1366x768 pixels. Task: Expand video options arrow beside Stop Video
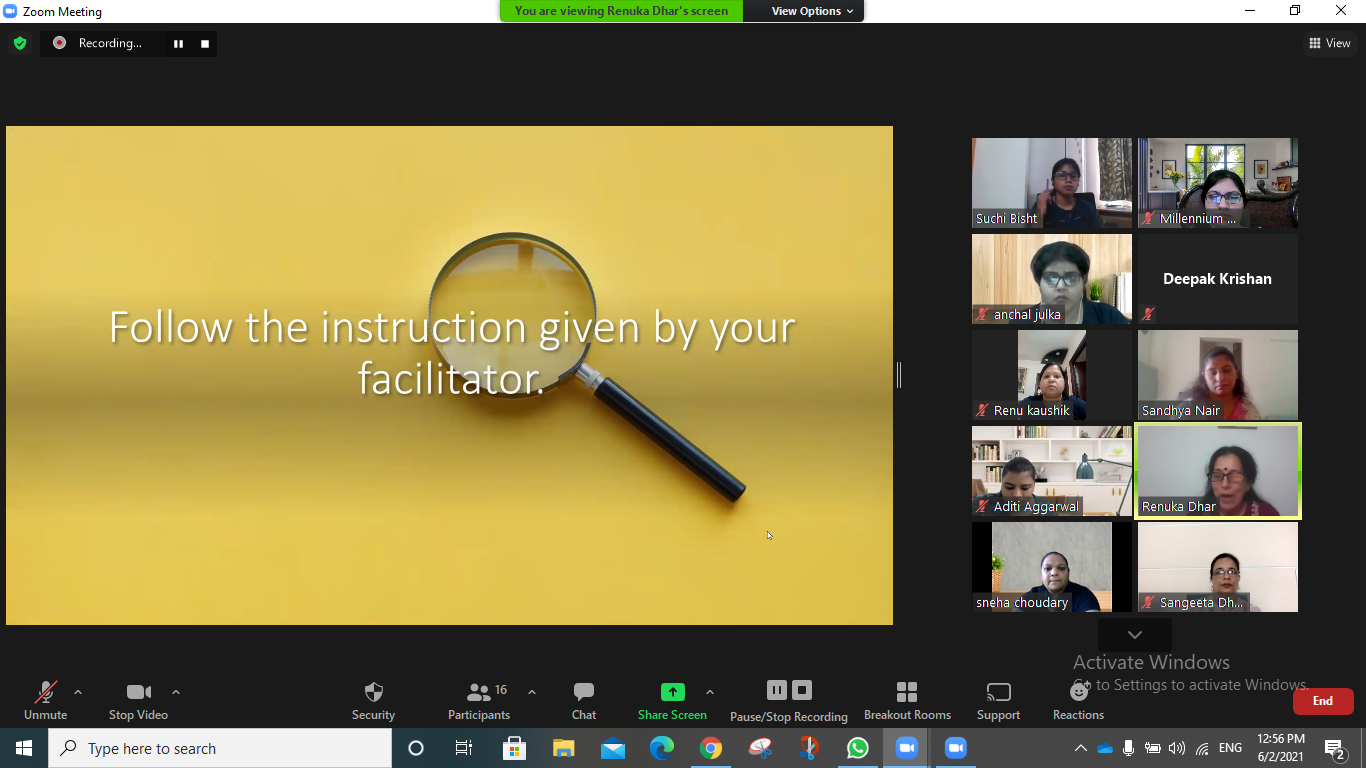click(x=176, y=692)
